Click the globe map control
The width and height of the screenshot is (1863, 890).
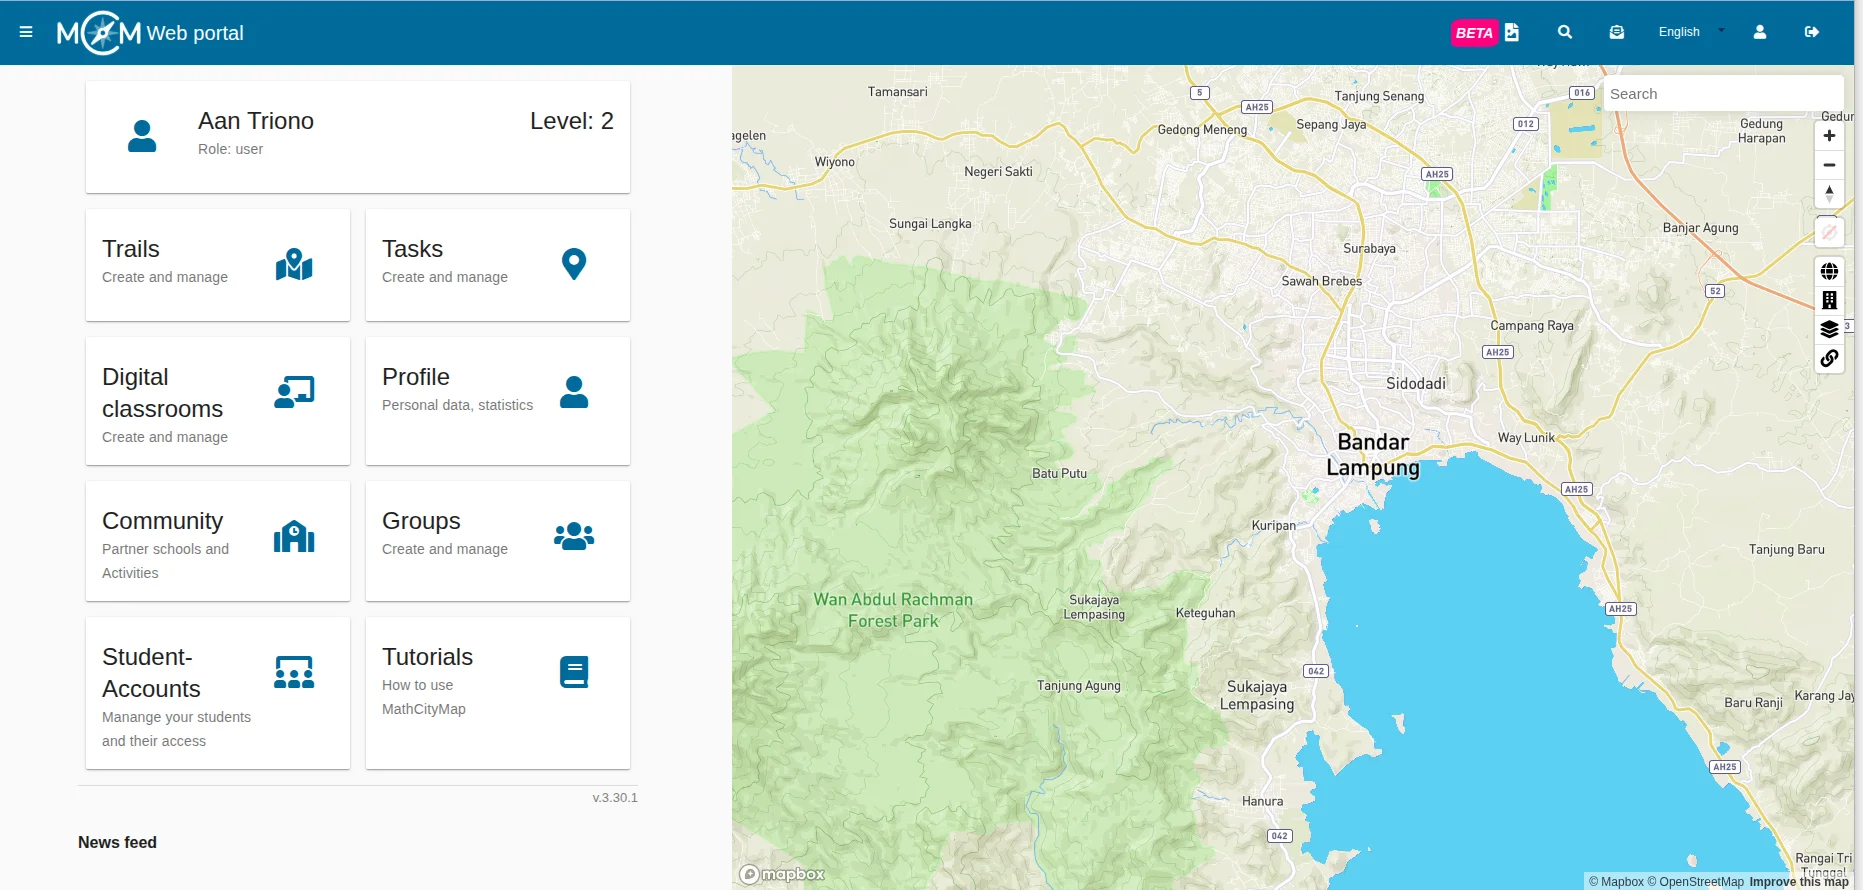pyautogui.click(x=1829, y=271)
